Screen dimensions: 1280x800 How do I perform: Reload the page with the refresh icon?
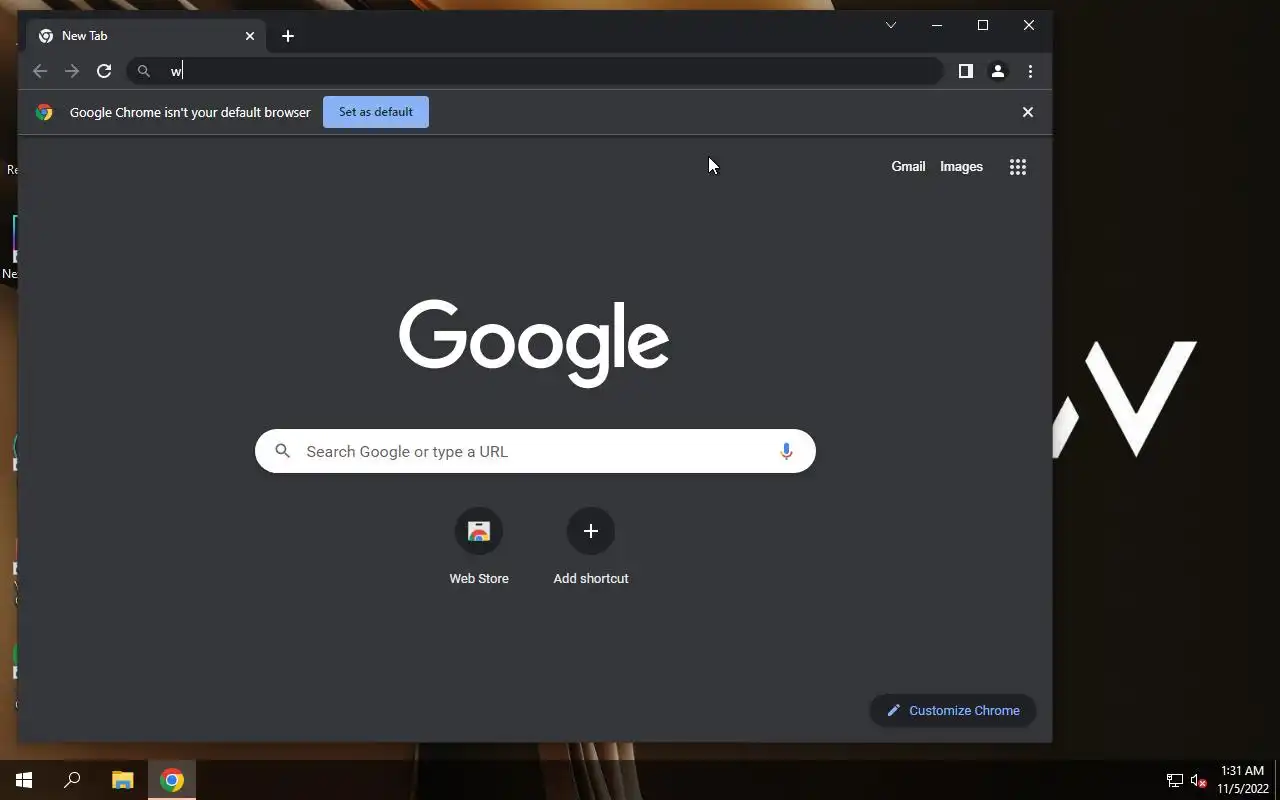104,71
